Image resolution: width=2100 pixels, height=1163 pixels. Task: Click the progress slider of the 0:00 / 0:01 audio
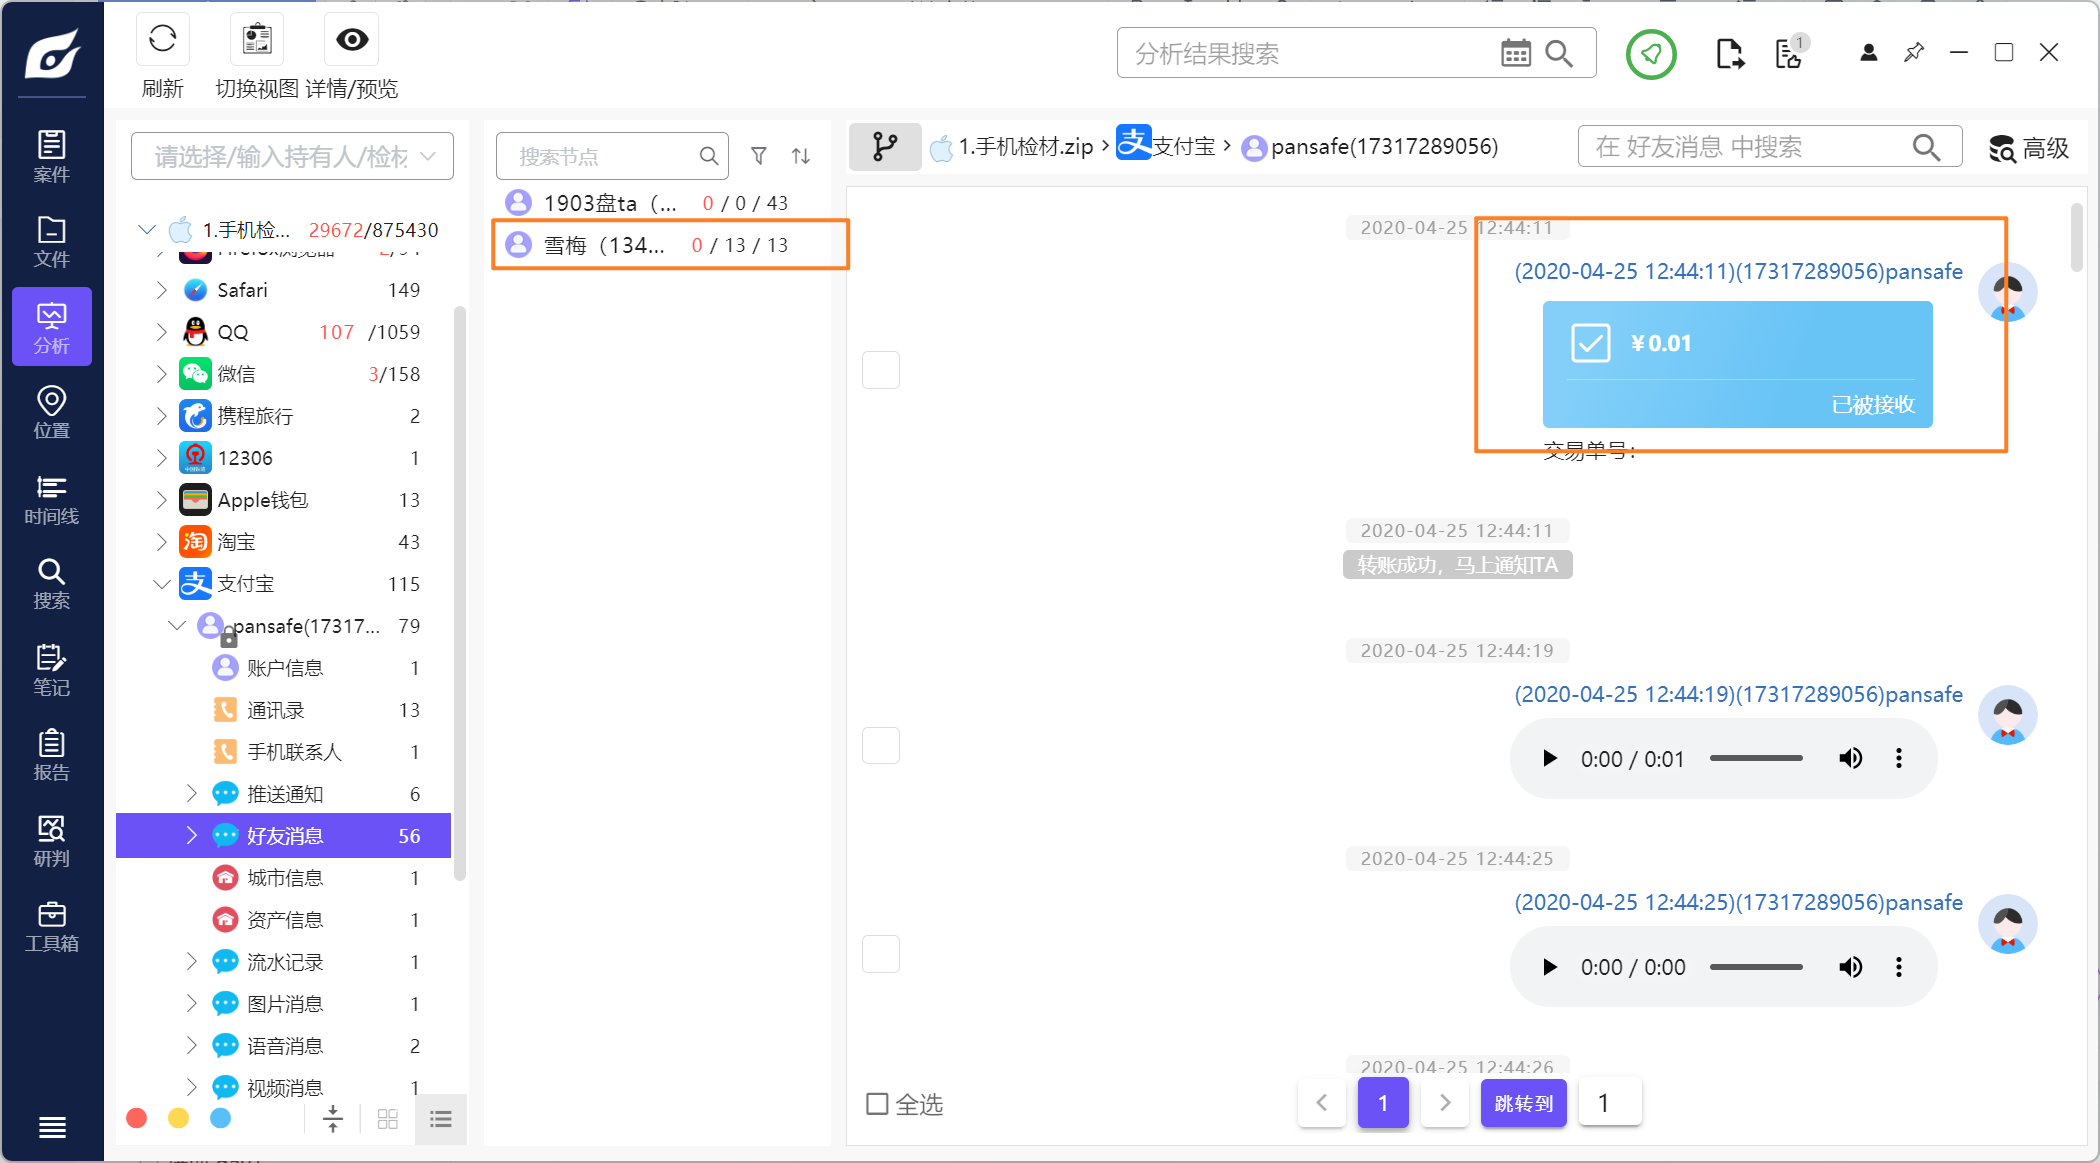(1756, 759)
